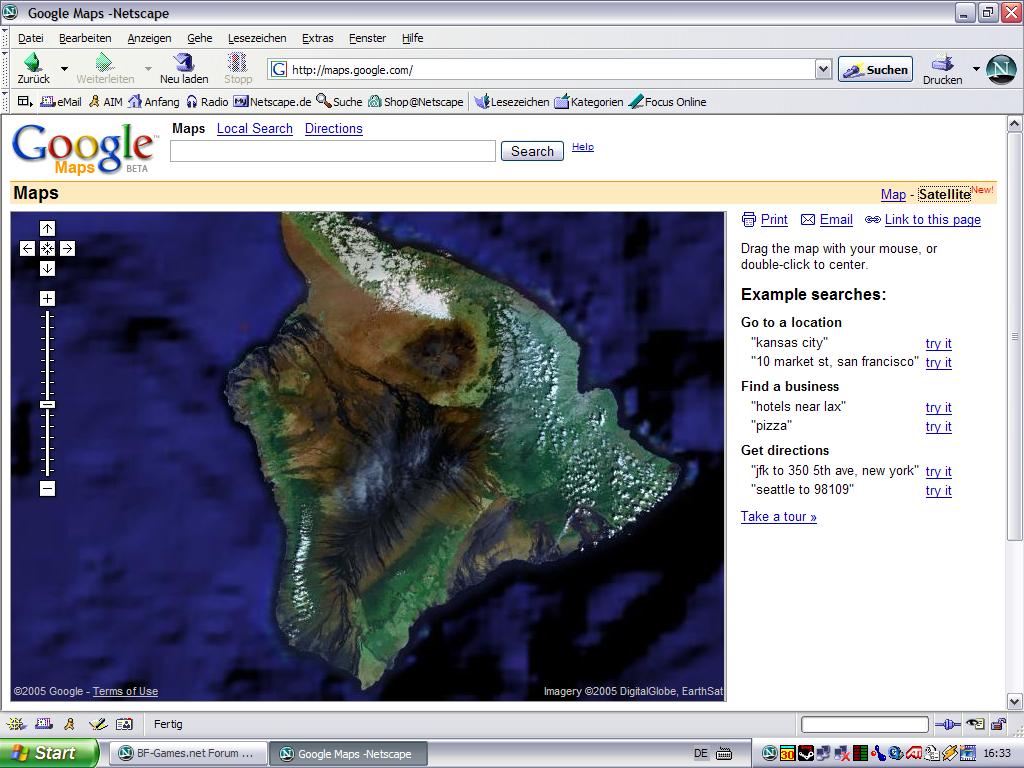The image size is (1024, 768).
Task: Click the site icon in the address bar
Action: point(279,69)
